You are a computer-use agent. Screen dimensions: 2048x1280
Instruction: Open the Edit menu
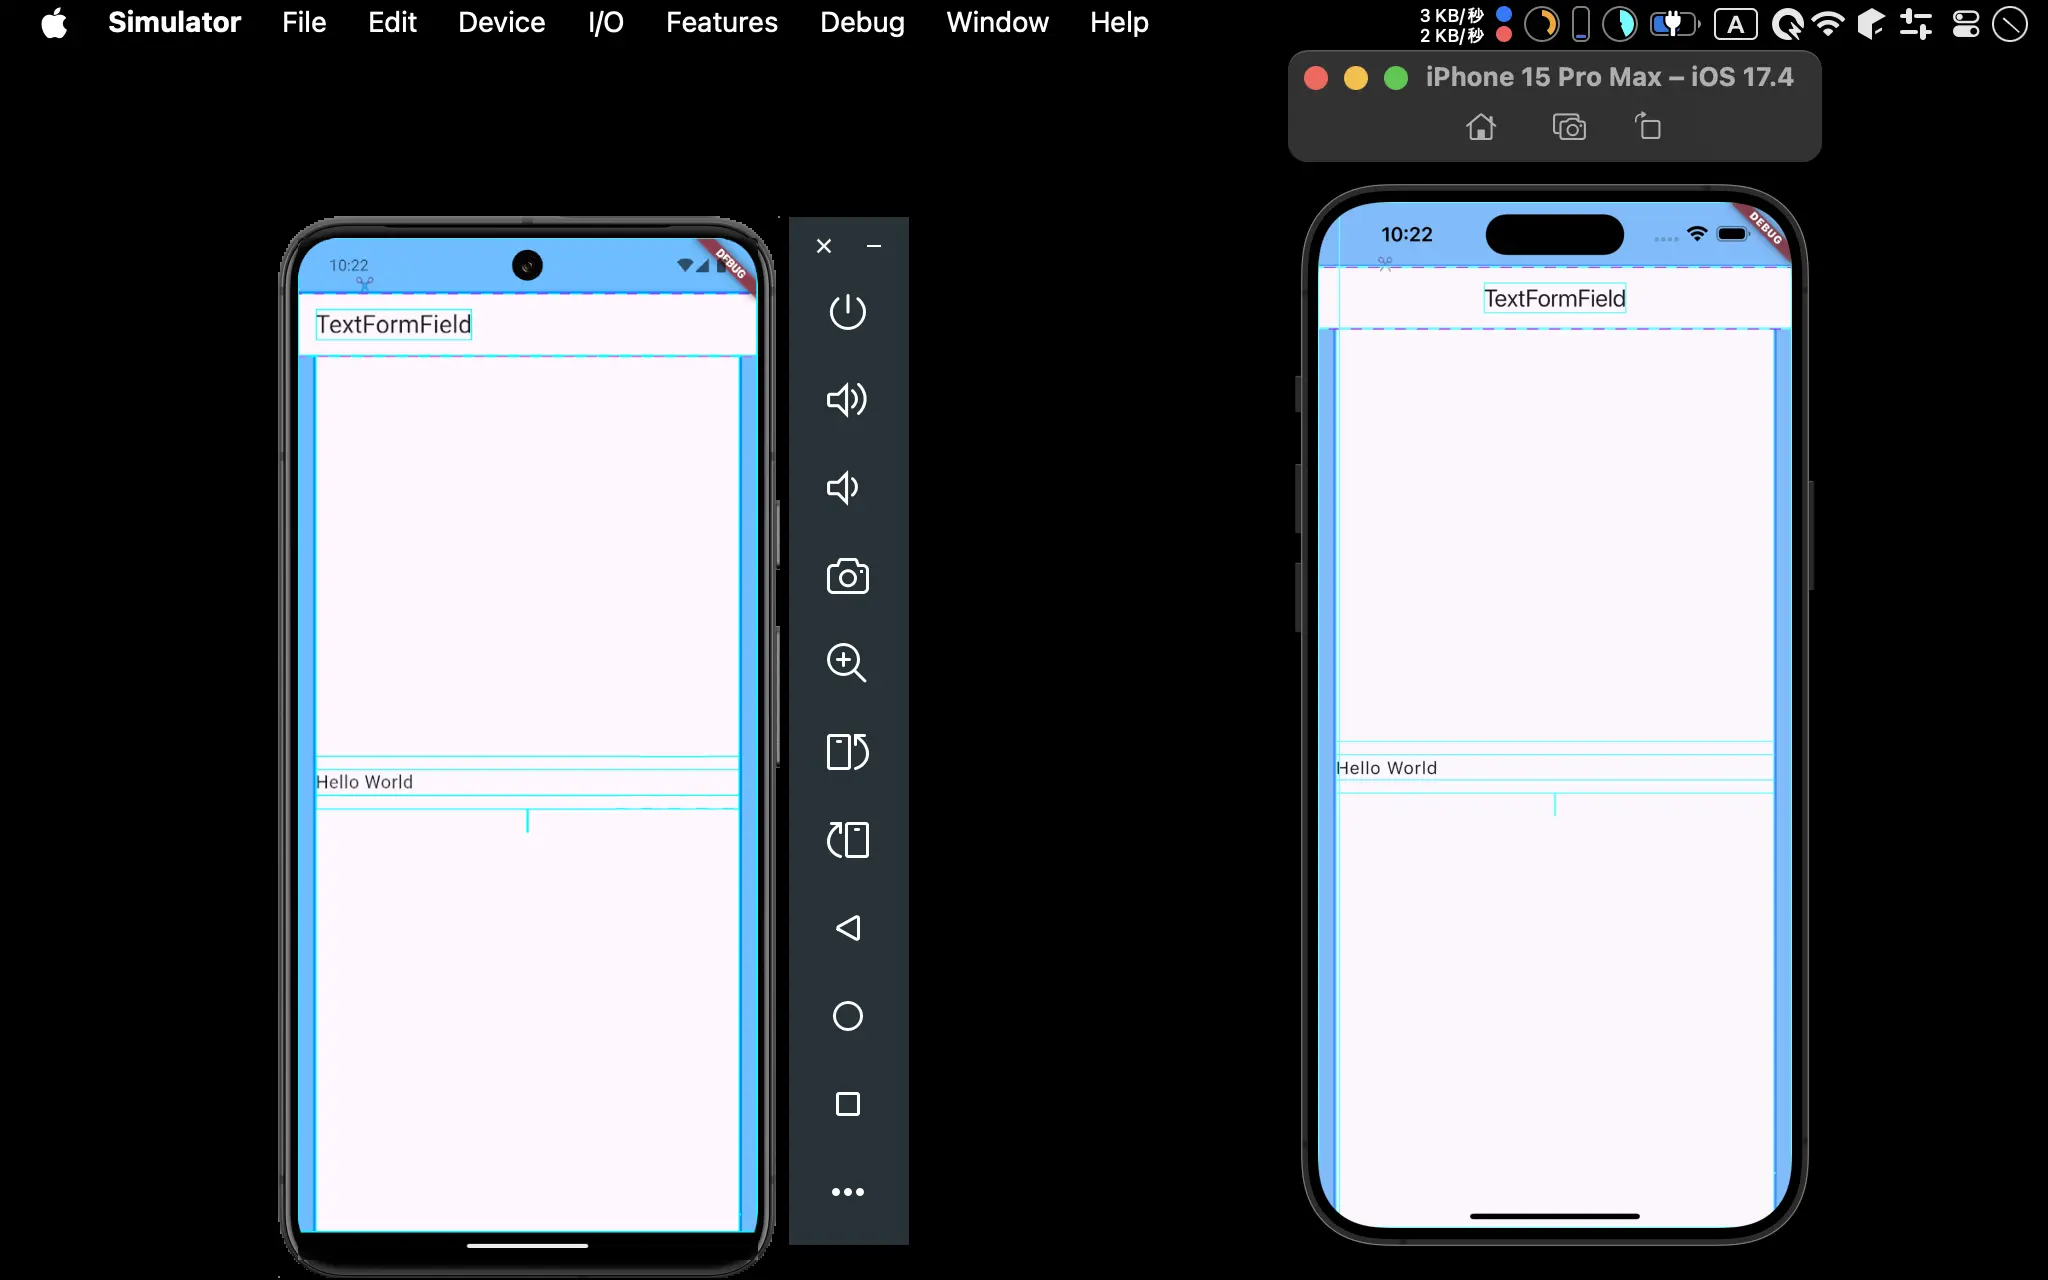pos(392,22)
